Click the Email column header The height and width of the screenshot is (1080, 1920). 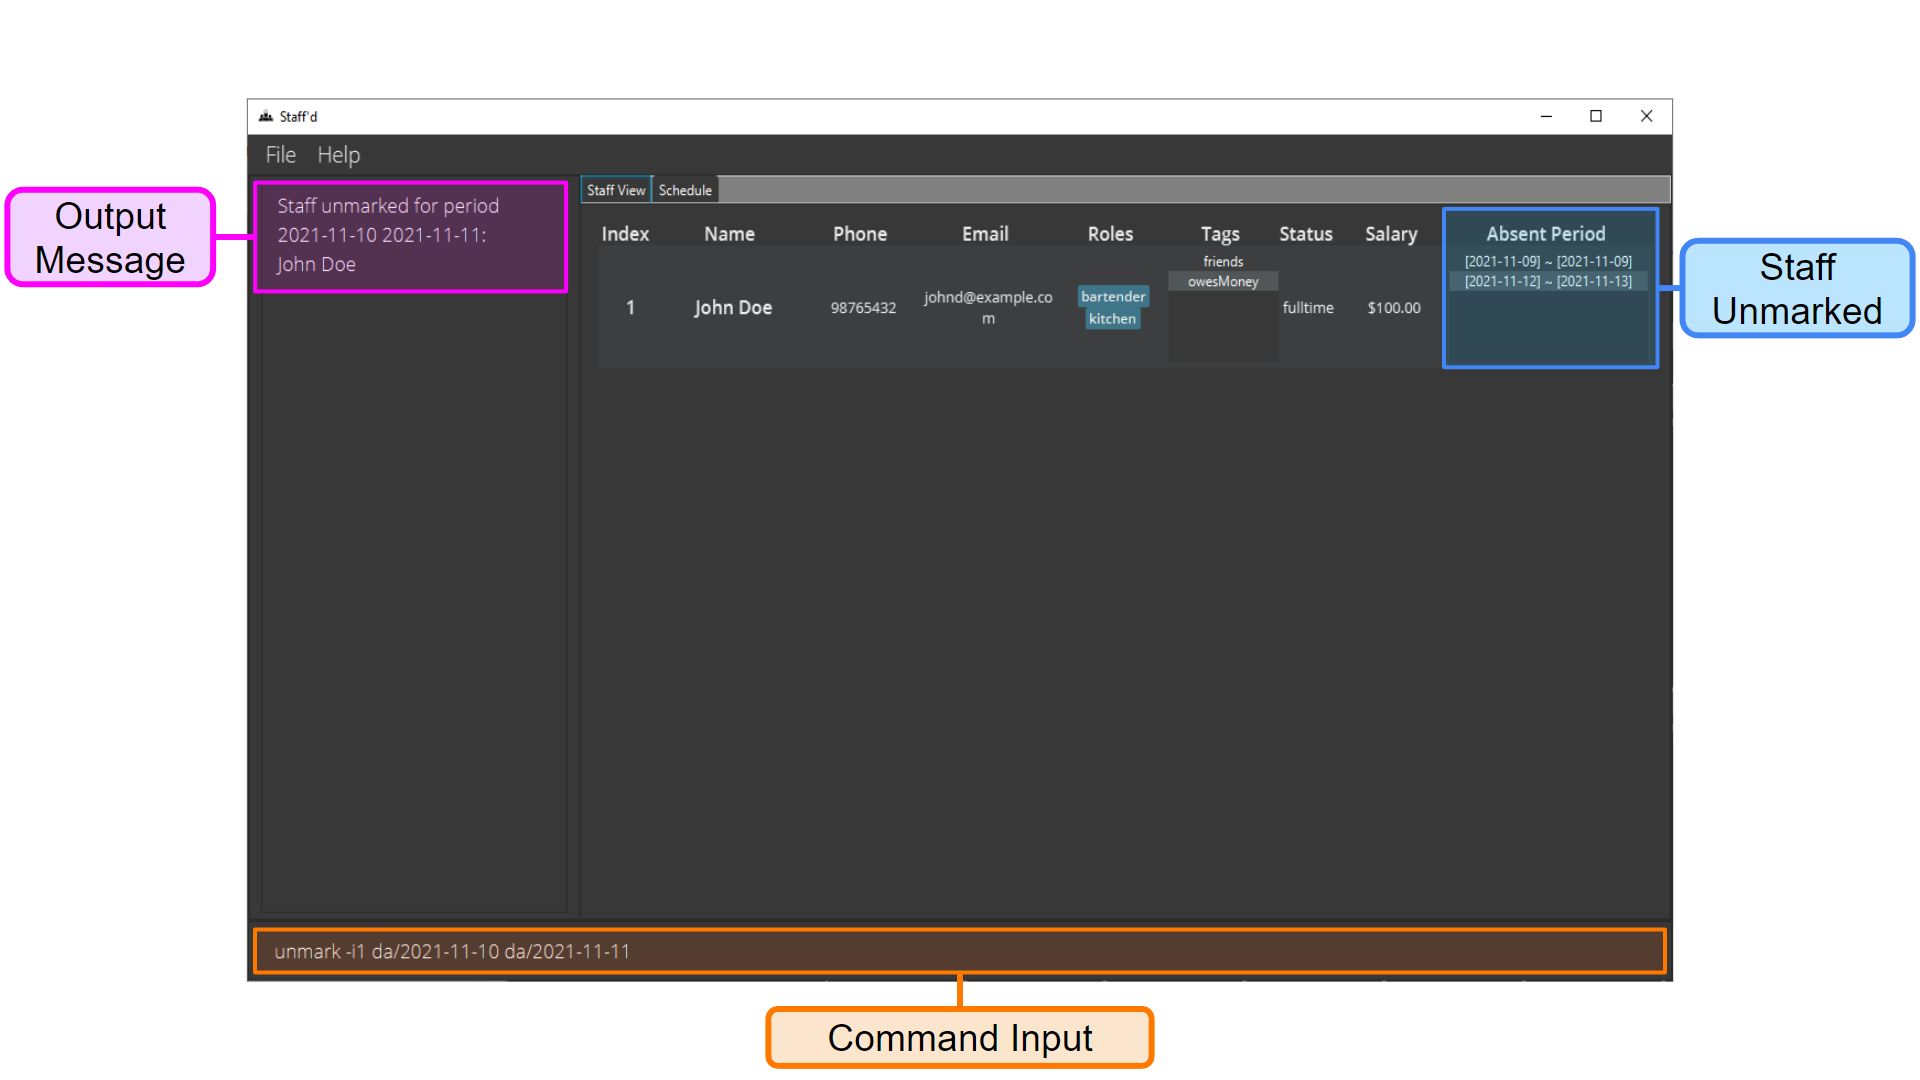(985, 234)
